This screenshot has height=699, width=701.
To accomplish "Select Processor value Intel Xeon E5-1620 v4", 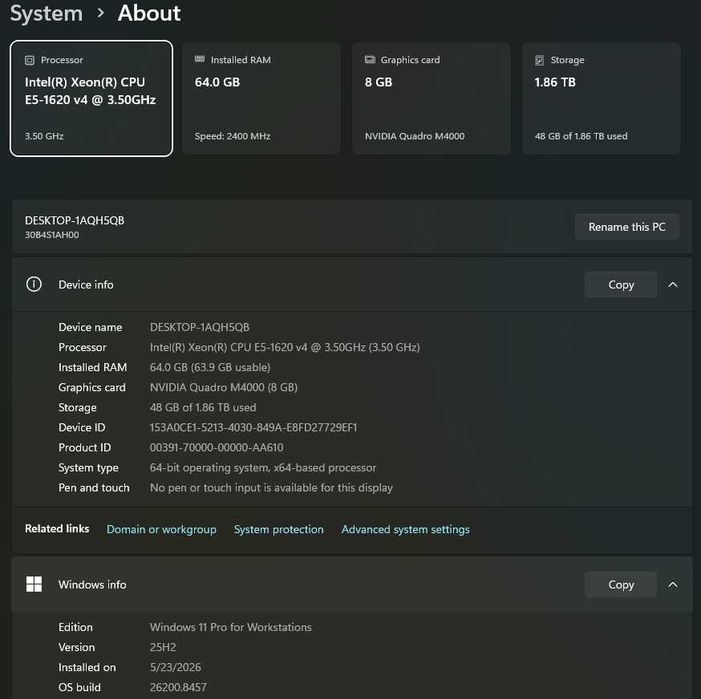I will point(285,347).
